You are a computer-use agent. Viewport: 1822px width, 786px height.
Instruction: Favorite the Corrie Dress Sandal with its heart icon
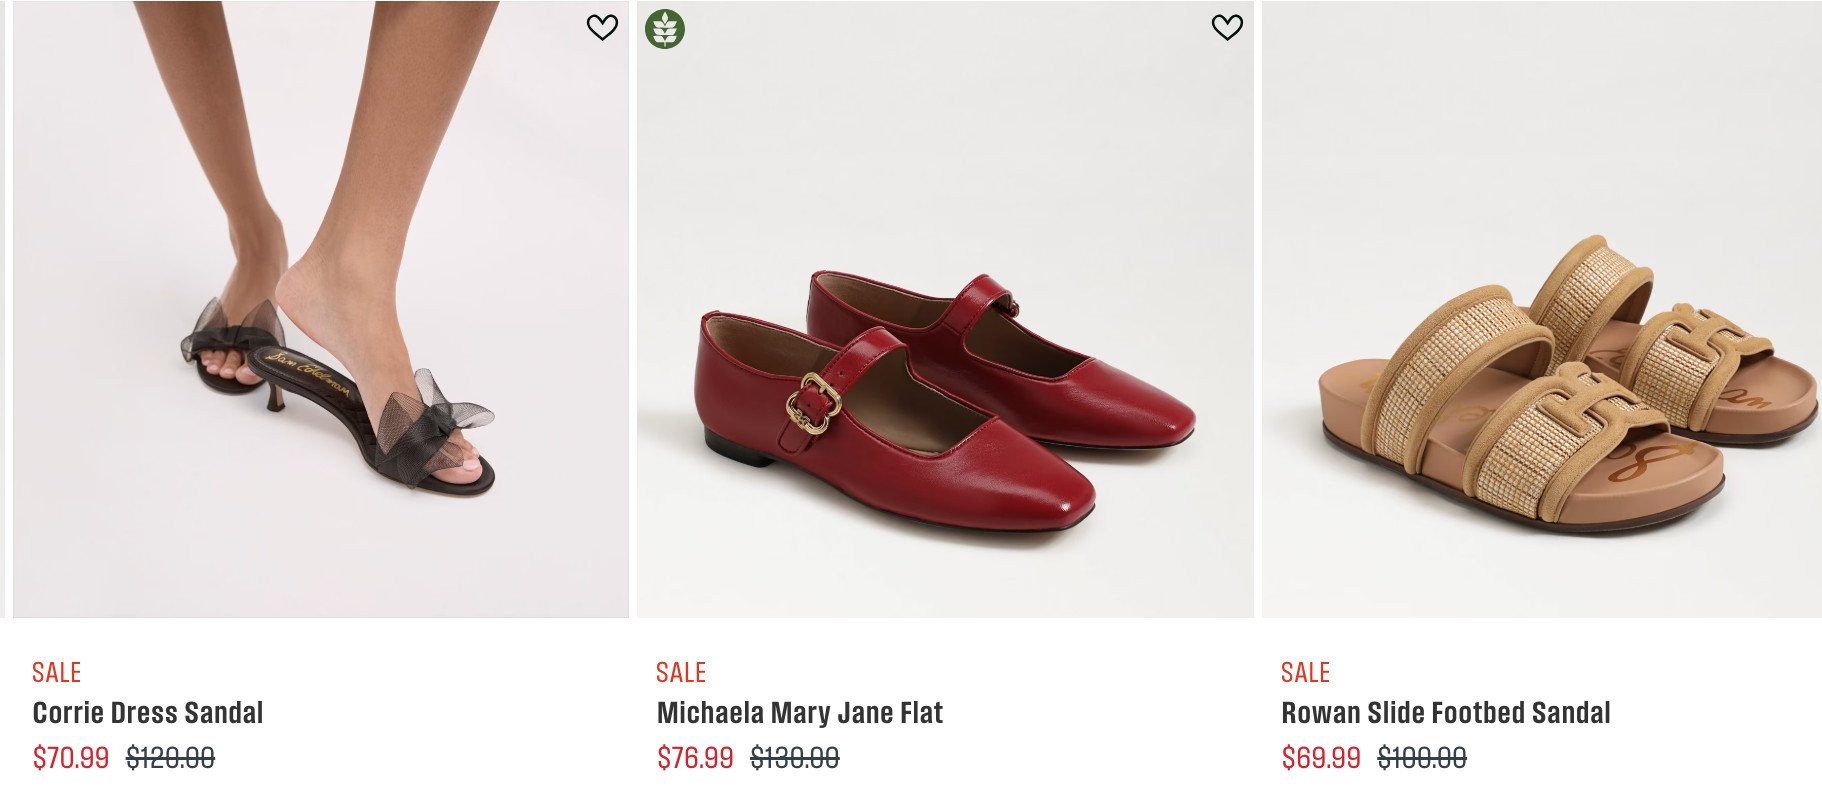pyautogui.click(x=602, y=27)
